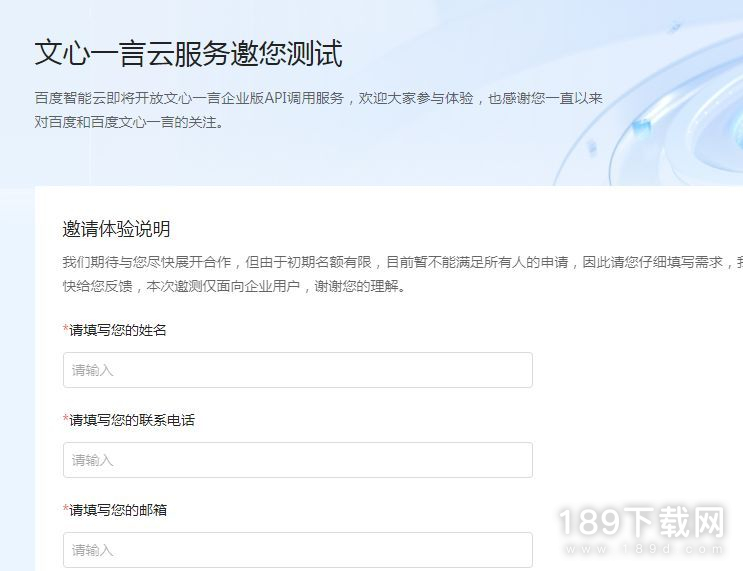The height and width of the screenshot is (571, 743).
Task: Click the 文心一言云服务邀您测试 page title
Action: pyautogui.click(x=189, y=53)
